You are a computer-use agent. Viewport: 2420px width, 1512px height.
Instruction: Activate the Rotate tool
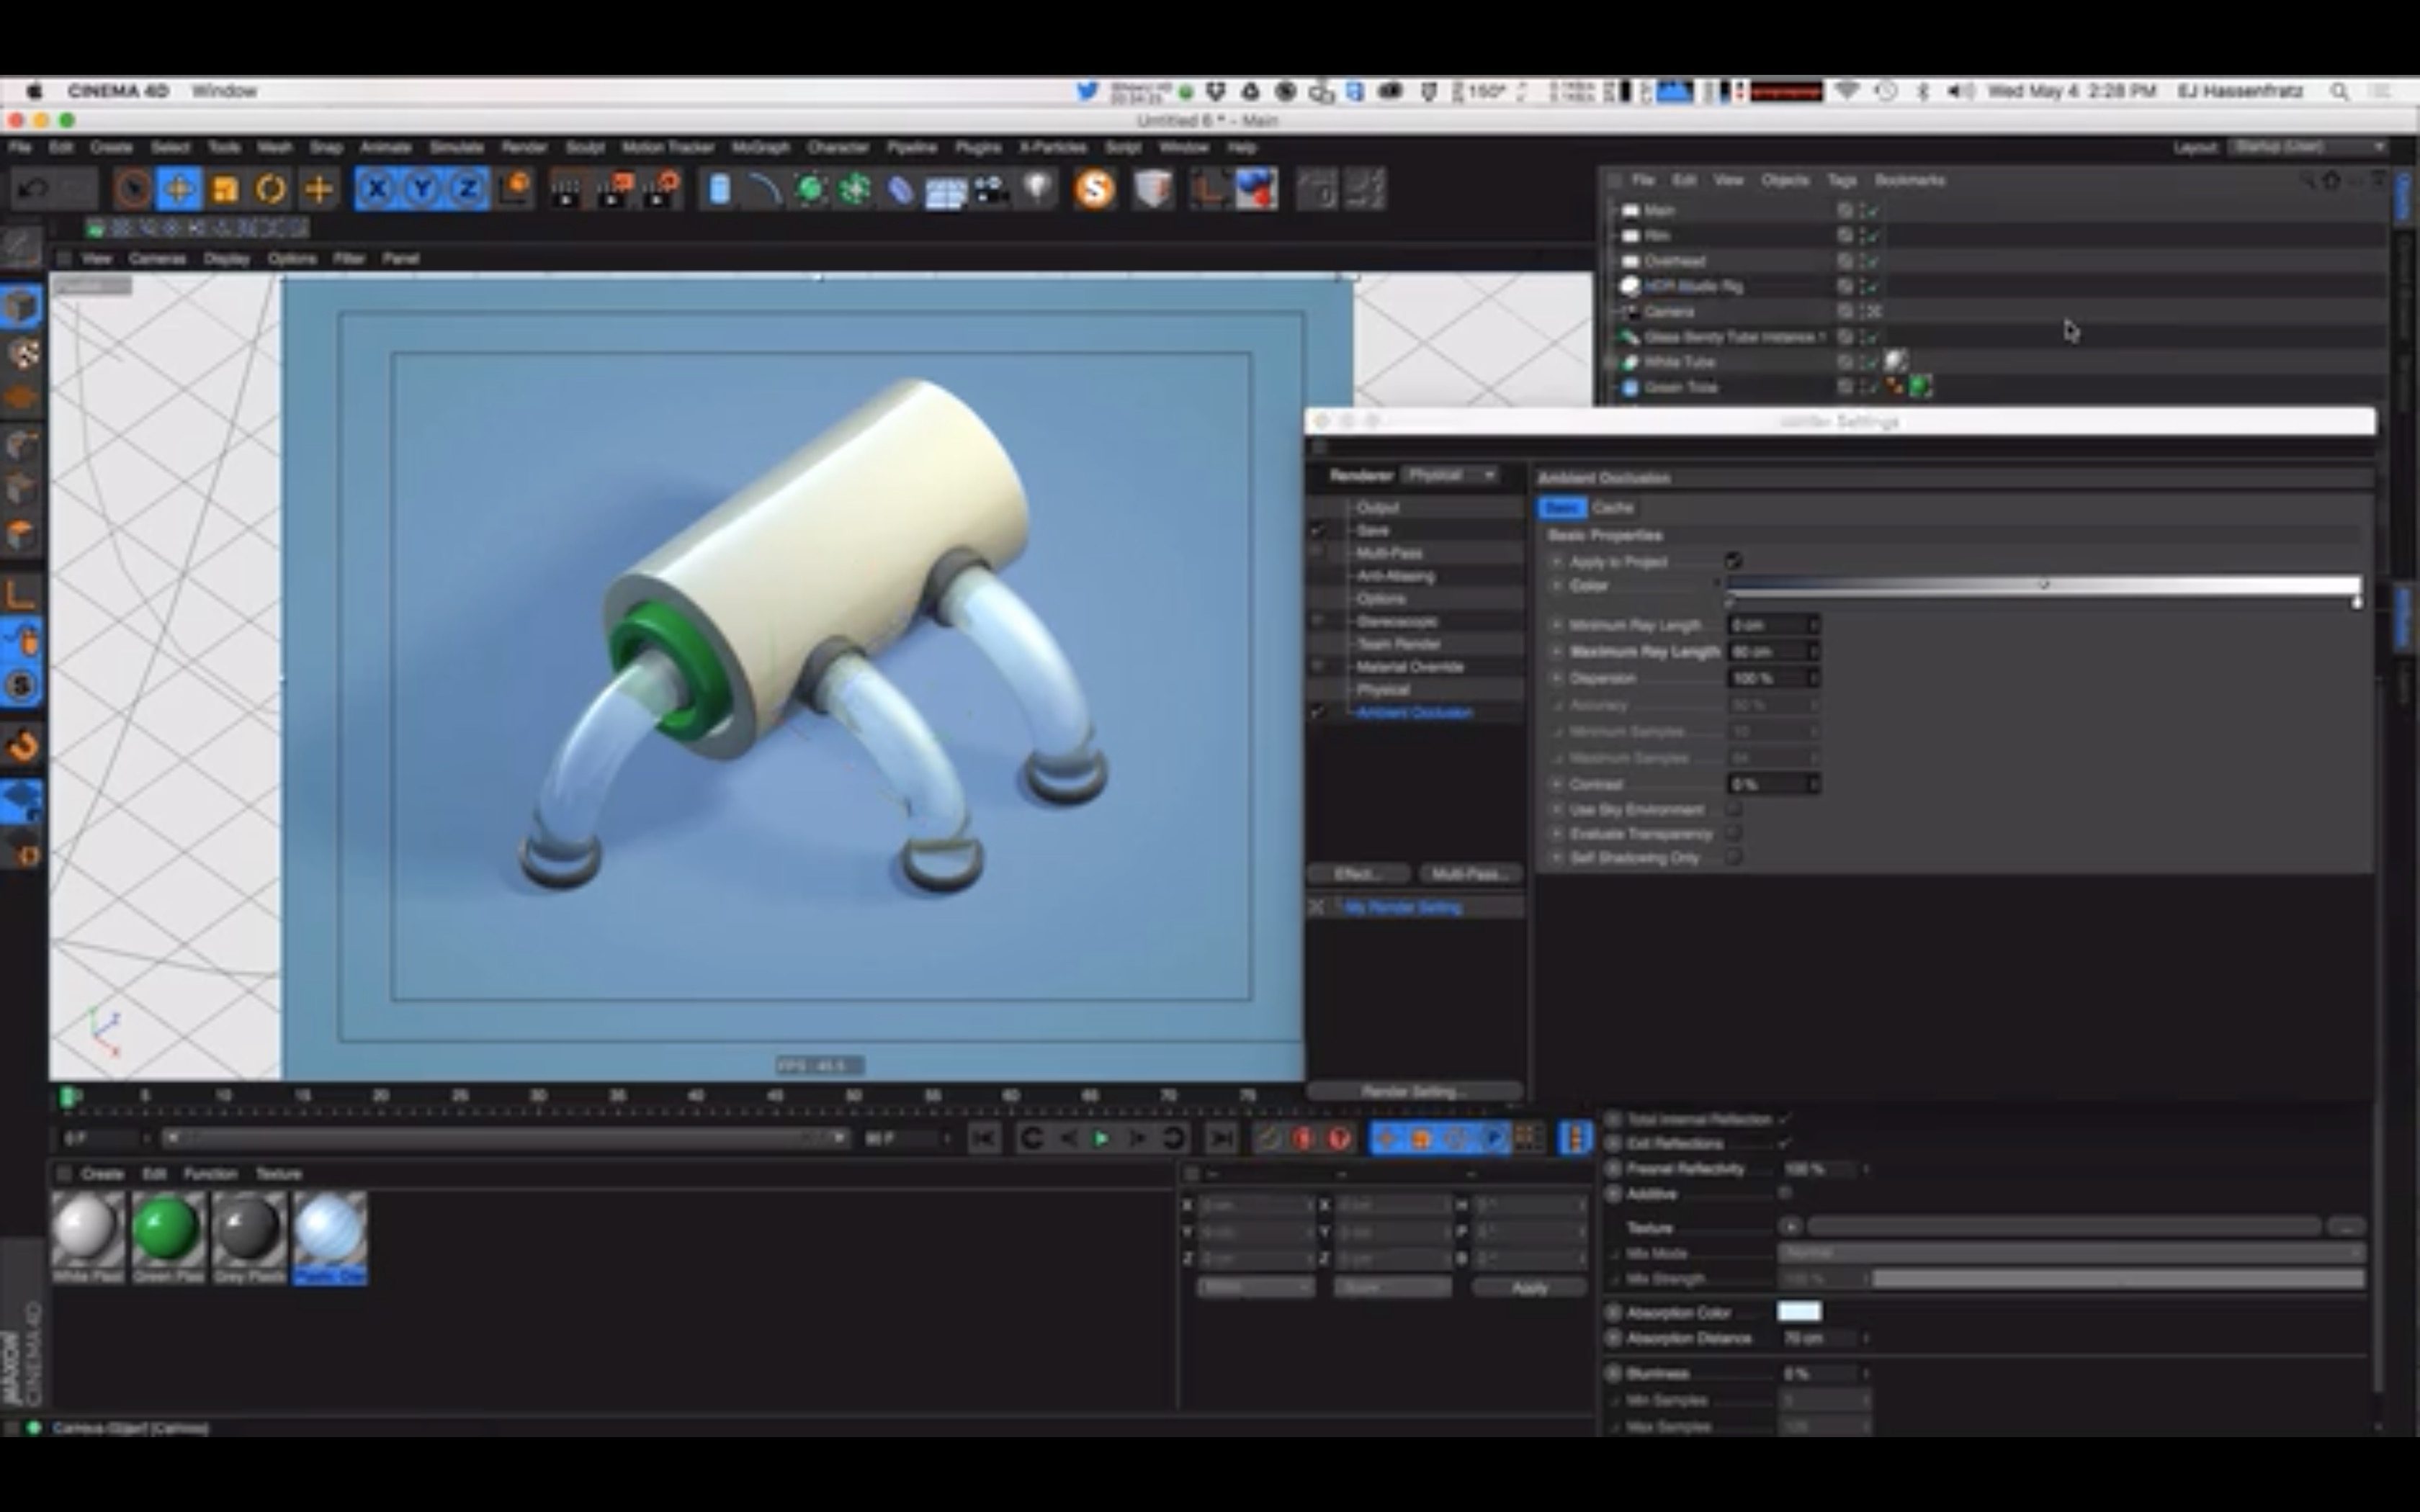271,189
